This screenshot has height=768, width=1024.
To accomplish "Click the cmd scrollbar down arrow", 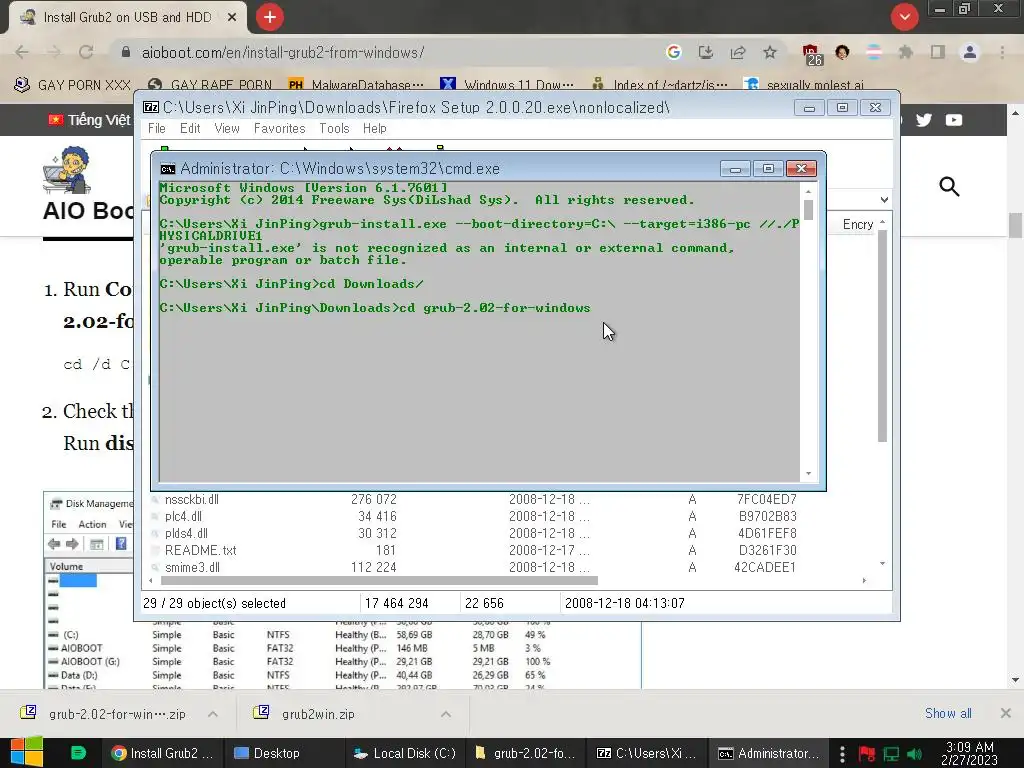I will point(808,474).
